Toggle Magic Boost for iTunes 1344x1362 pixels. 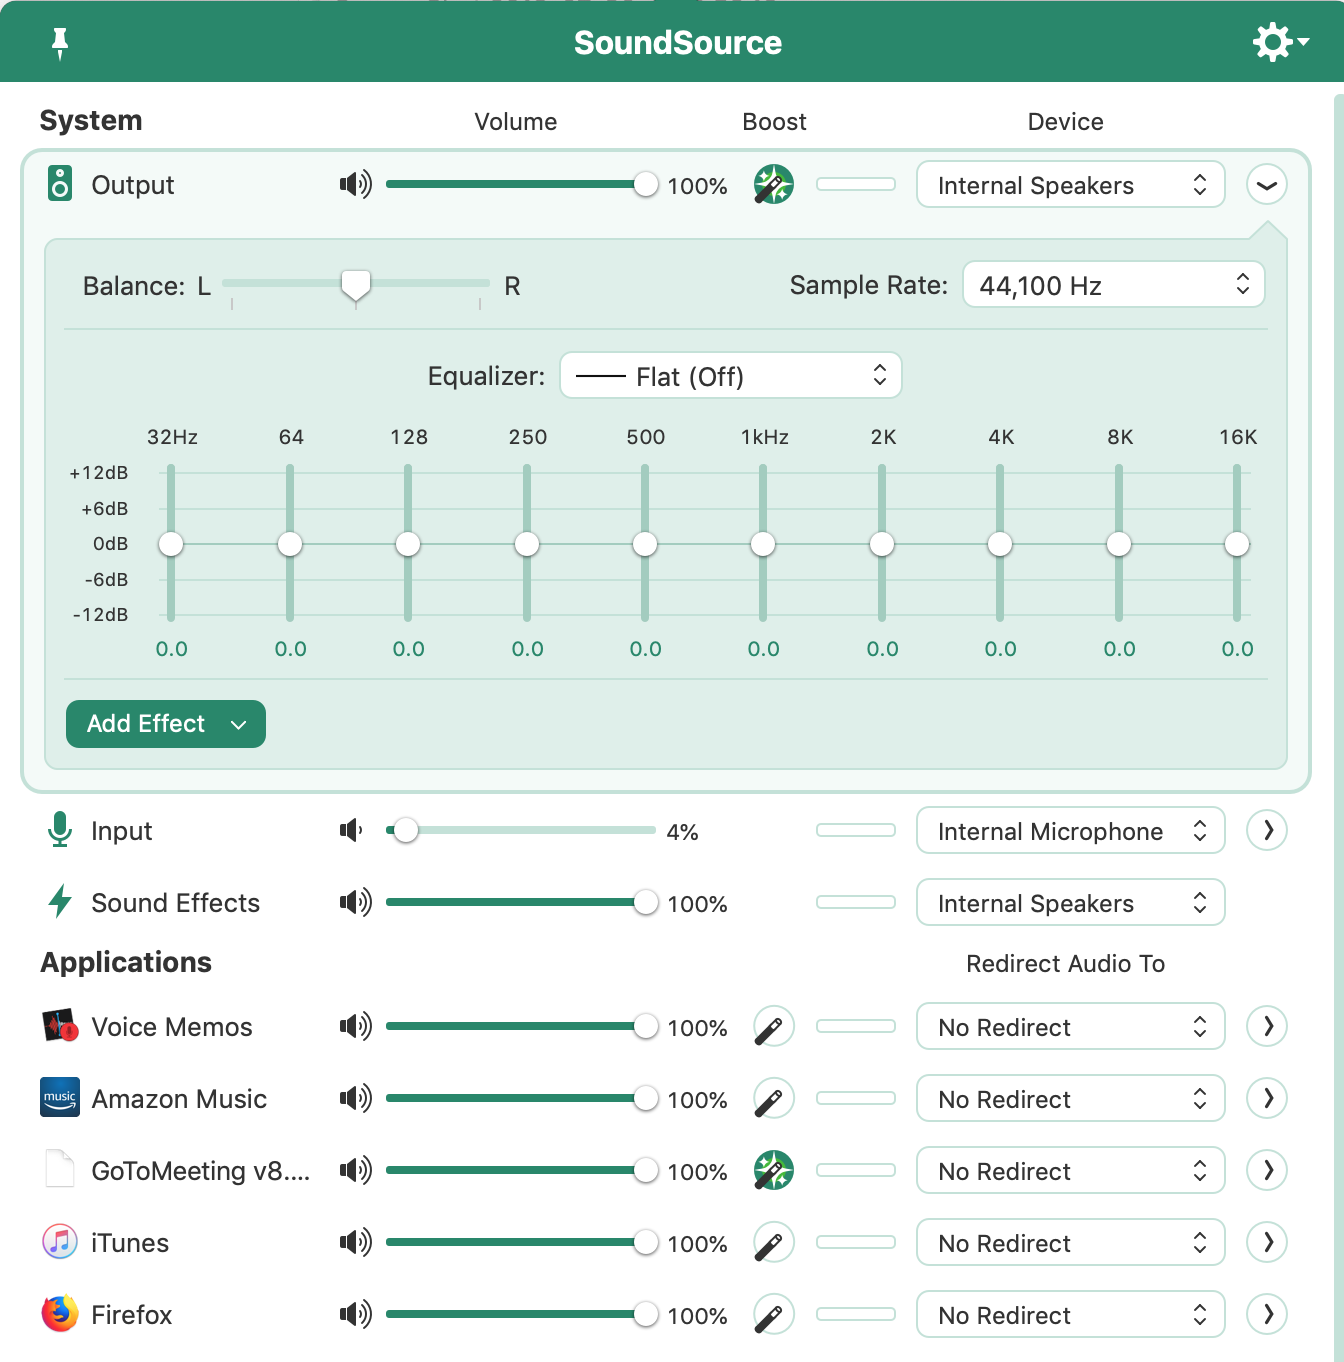coord(774,1242)
